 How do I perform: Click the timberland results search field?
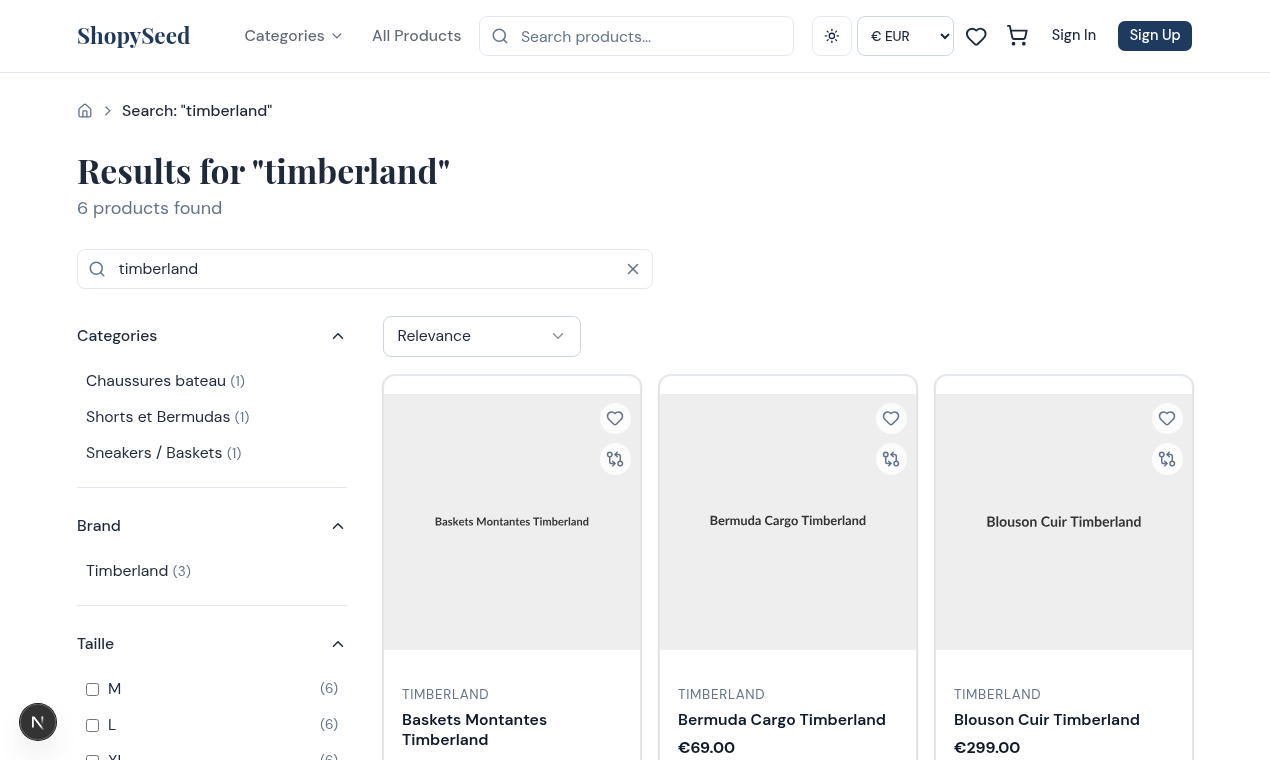pyautogui.click(x=365, y=269)
